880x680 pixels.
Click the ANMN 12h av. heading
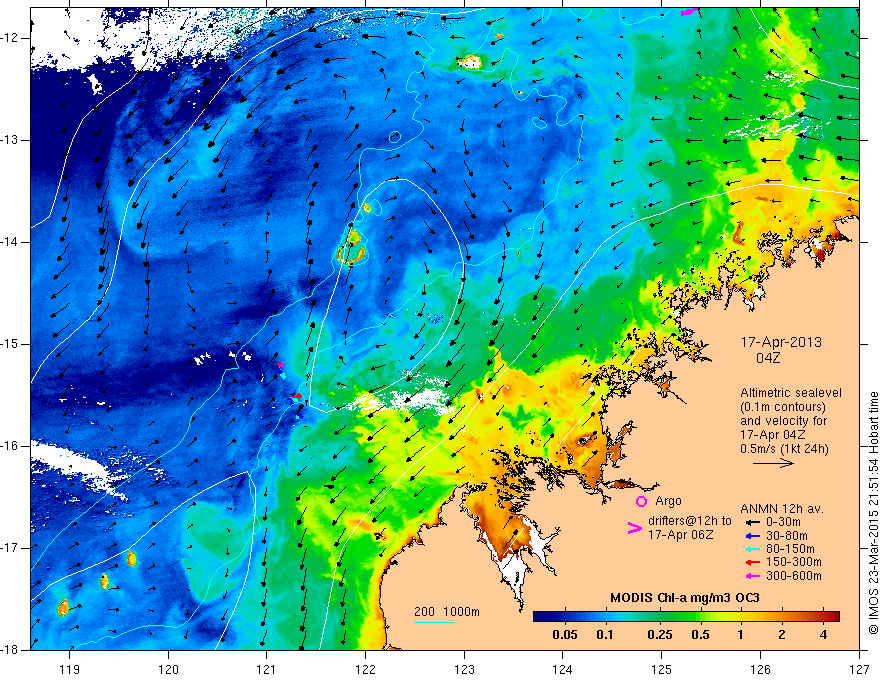782,509
